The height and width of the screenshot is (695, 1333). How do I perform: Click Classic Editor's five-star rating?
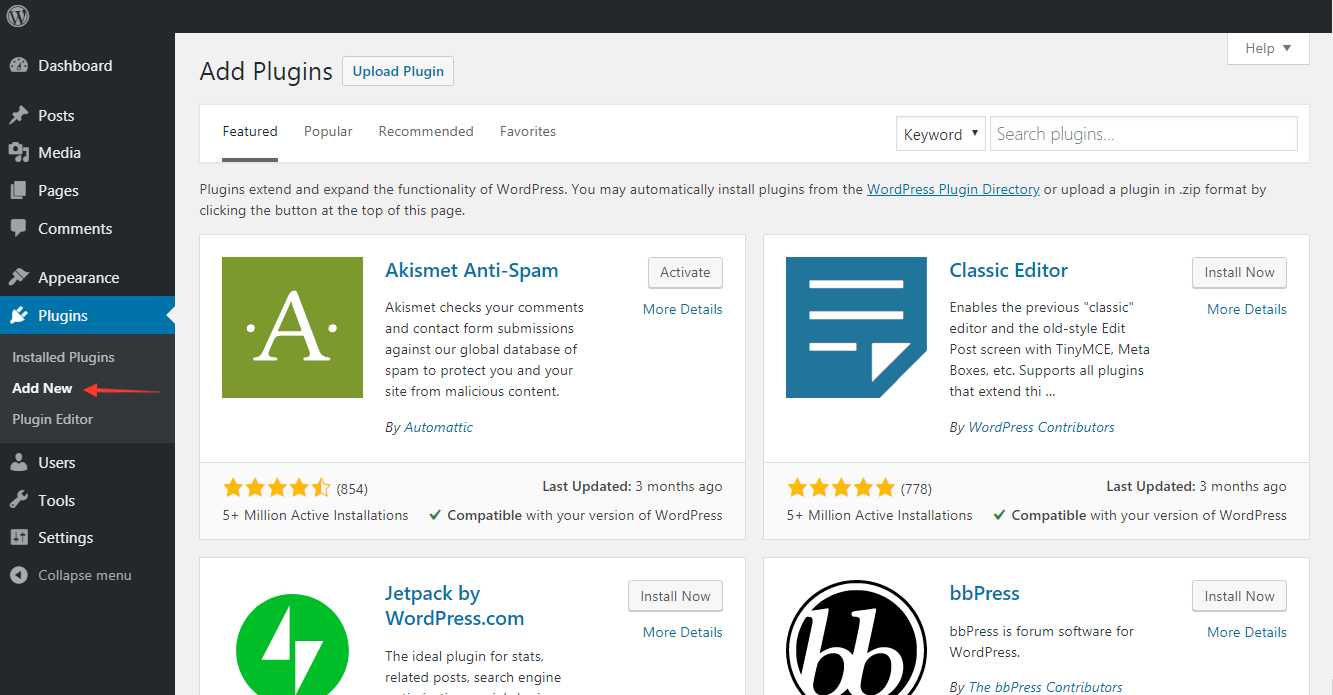(841, 488)
